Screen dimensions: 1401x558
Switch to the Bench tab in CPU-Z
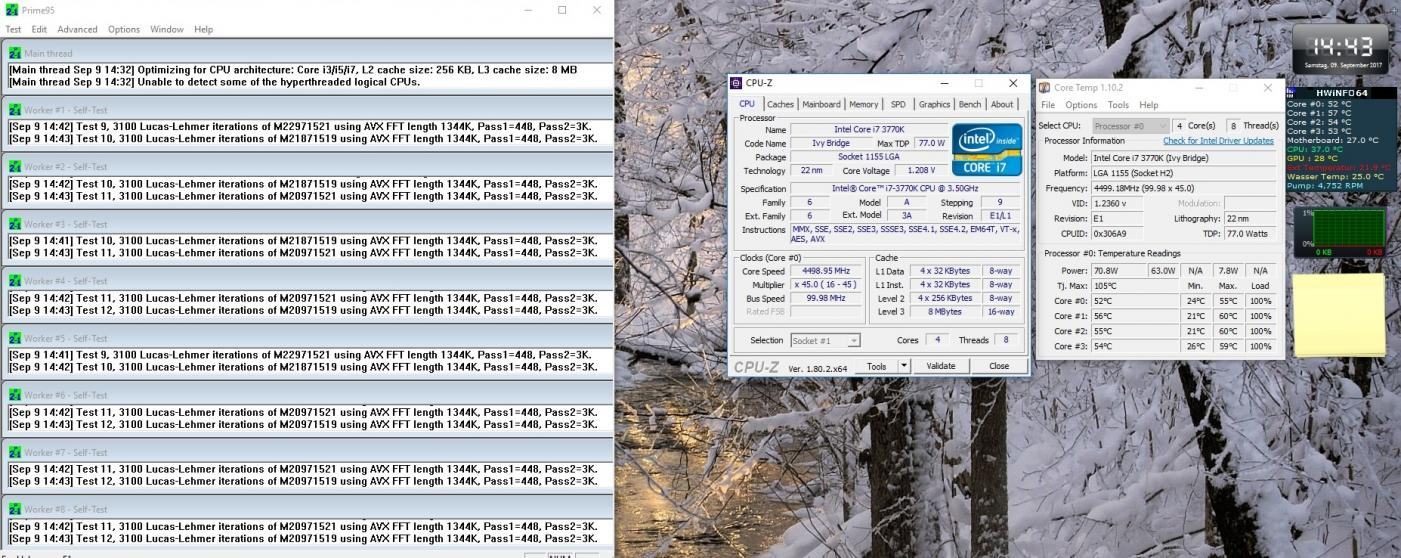tap(970, 104)
